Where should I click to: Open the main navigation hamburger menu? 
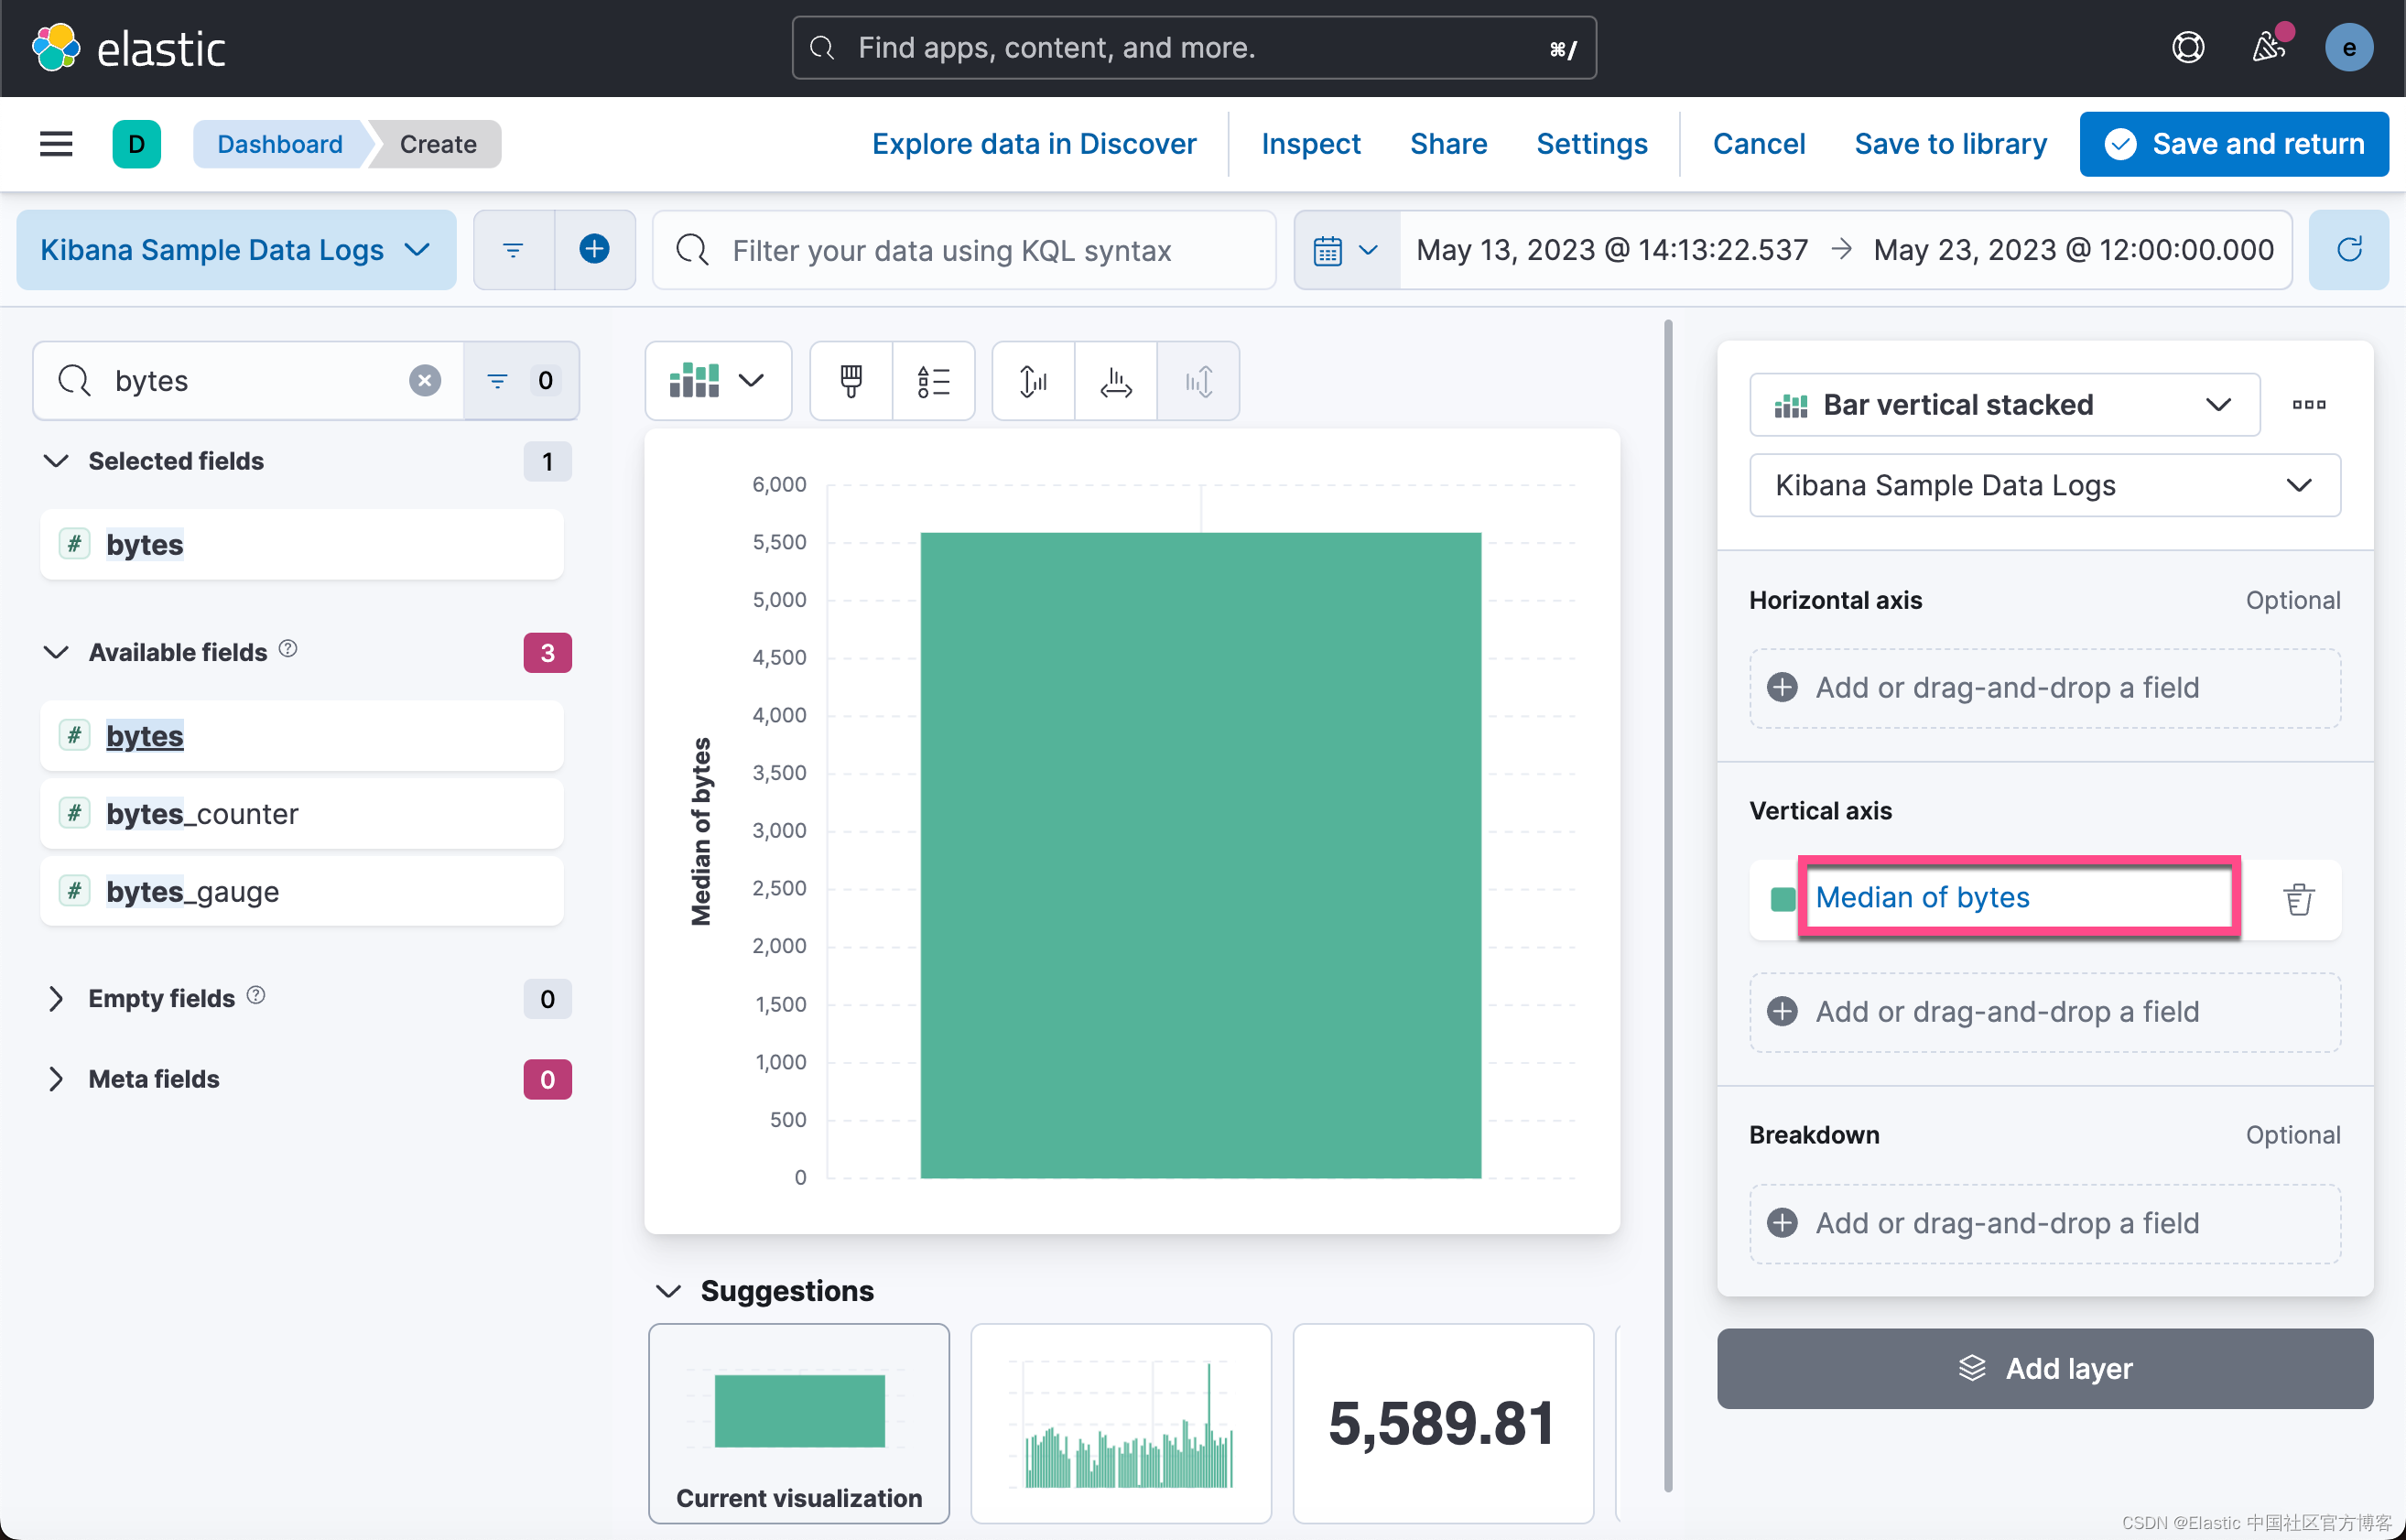tap(56, 144)
